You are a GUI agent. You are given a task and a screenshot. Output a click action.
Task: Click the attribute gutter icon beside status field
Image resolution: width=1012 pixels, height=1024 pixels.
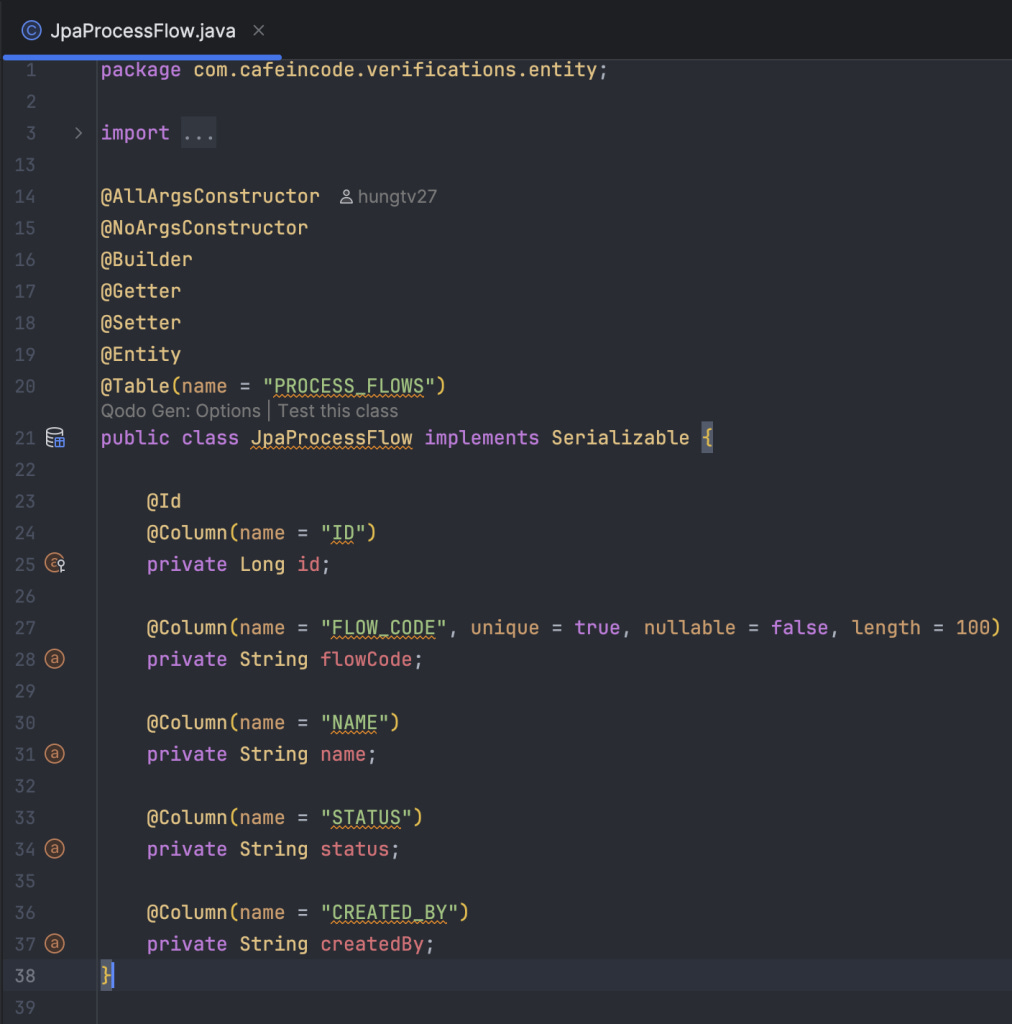click(54, 848)
